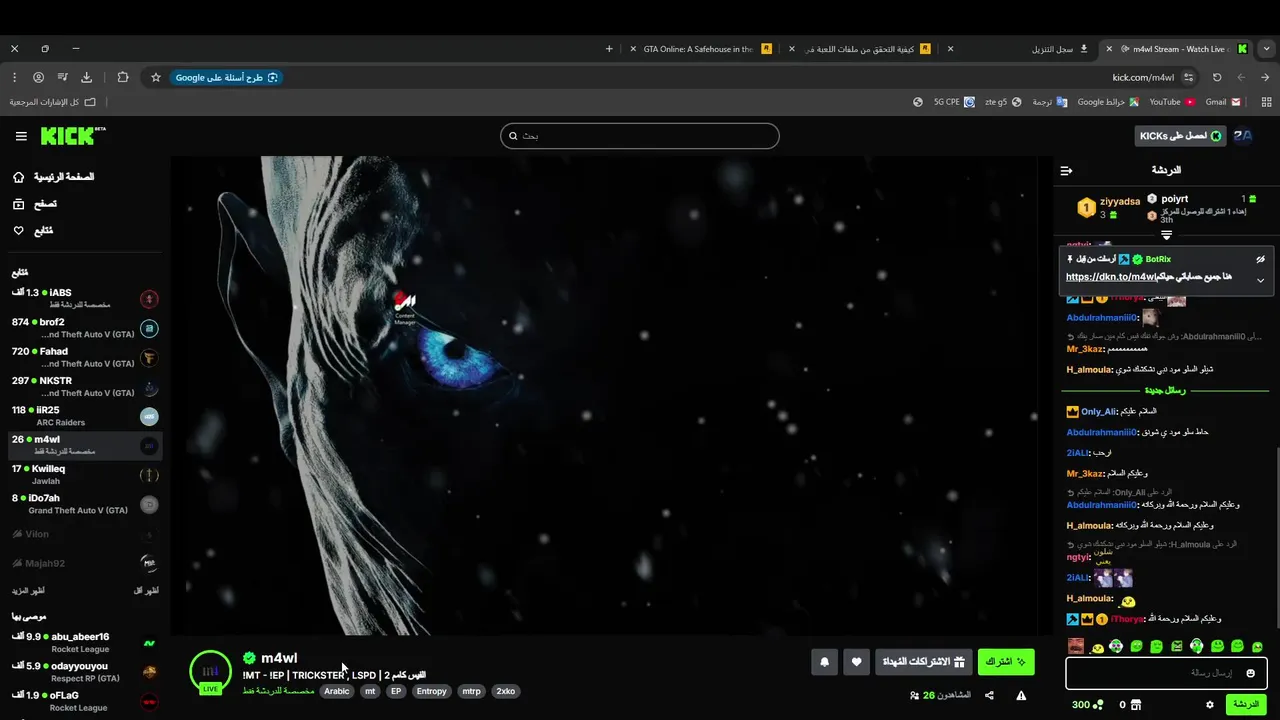Viewport: 1280px width, 720px height.
Task: Toggle follow with the heart button
Action: click(856, 662)
